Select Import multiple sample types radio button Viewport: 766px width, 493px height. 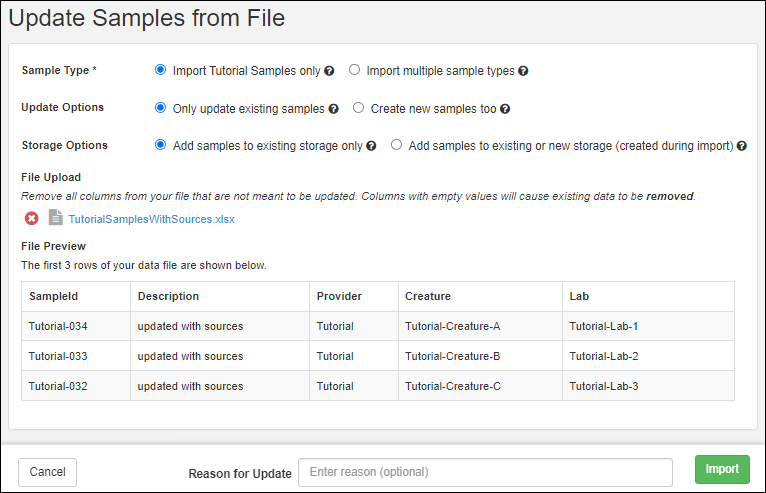coord(354,70)
